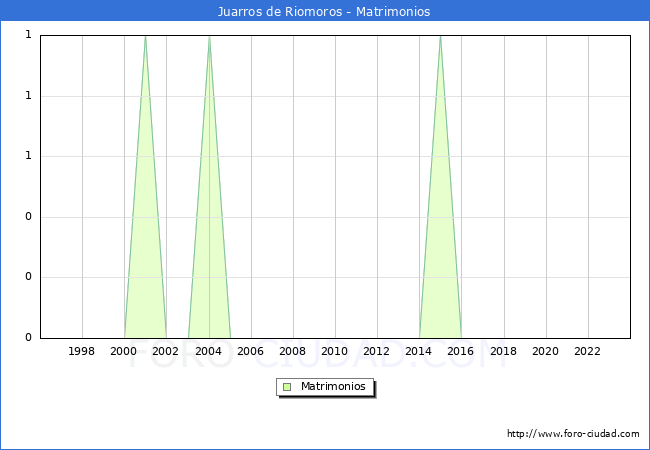Select the 2015 peak in the chart
Screen dimensions: 650x450
[440, 38]
